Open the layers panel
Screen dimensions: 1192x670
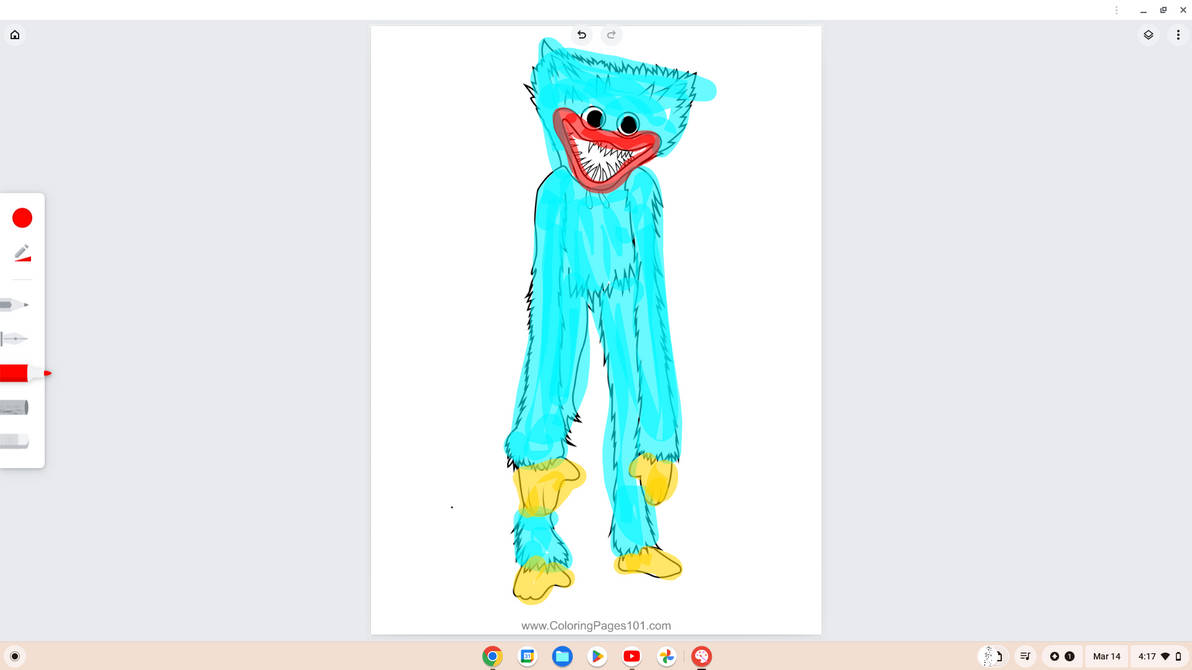pyautogui.click(x=1148, y=35)
